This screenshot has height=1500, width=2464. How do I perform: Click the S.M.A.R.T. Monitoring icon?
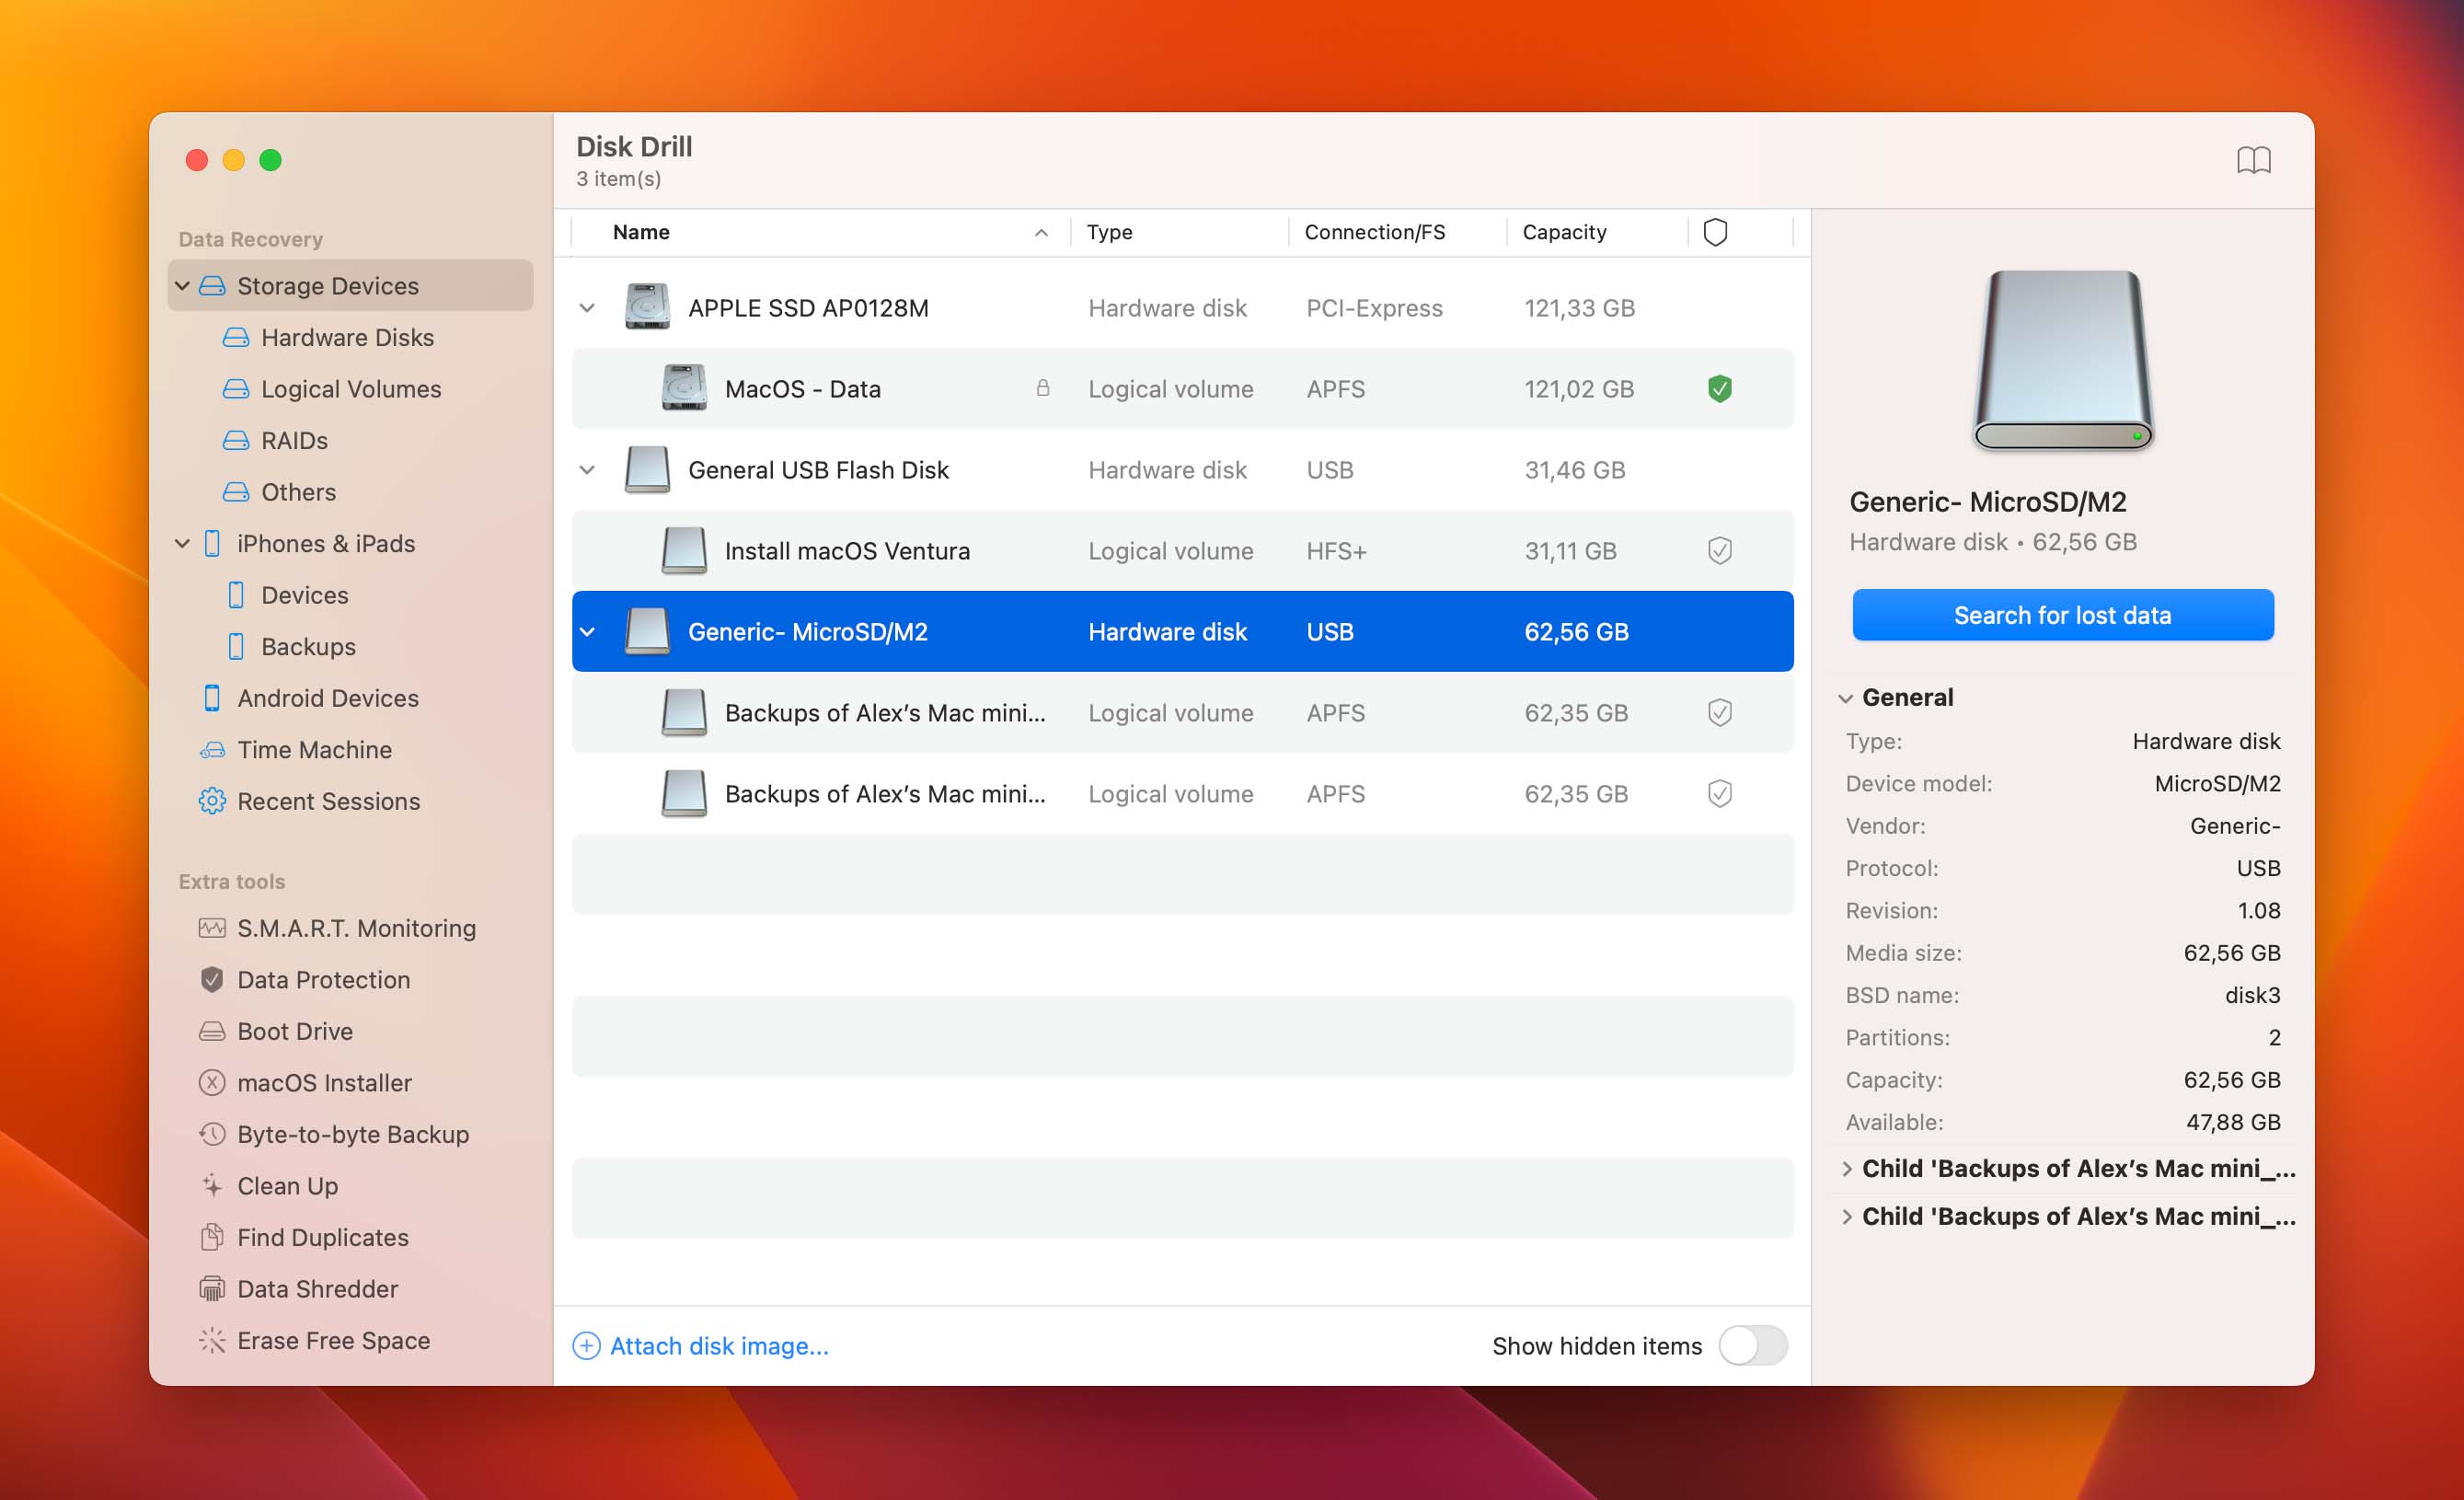210,926
